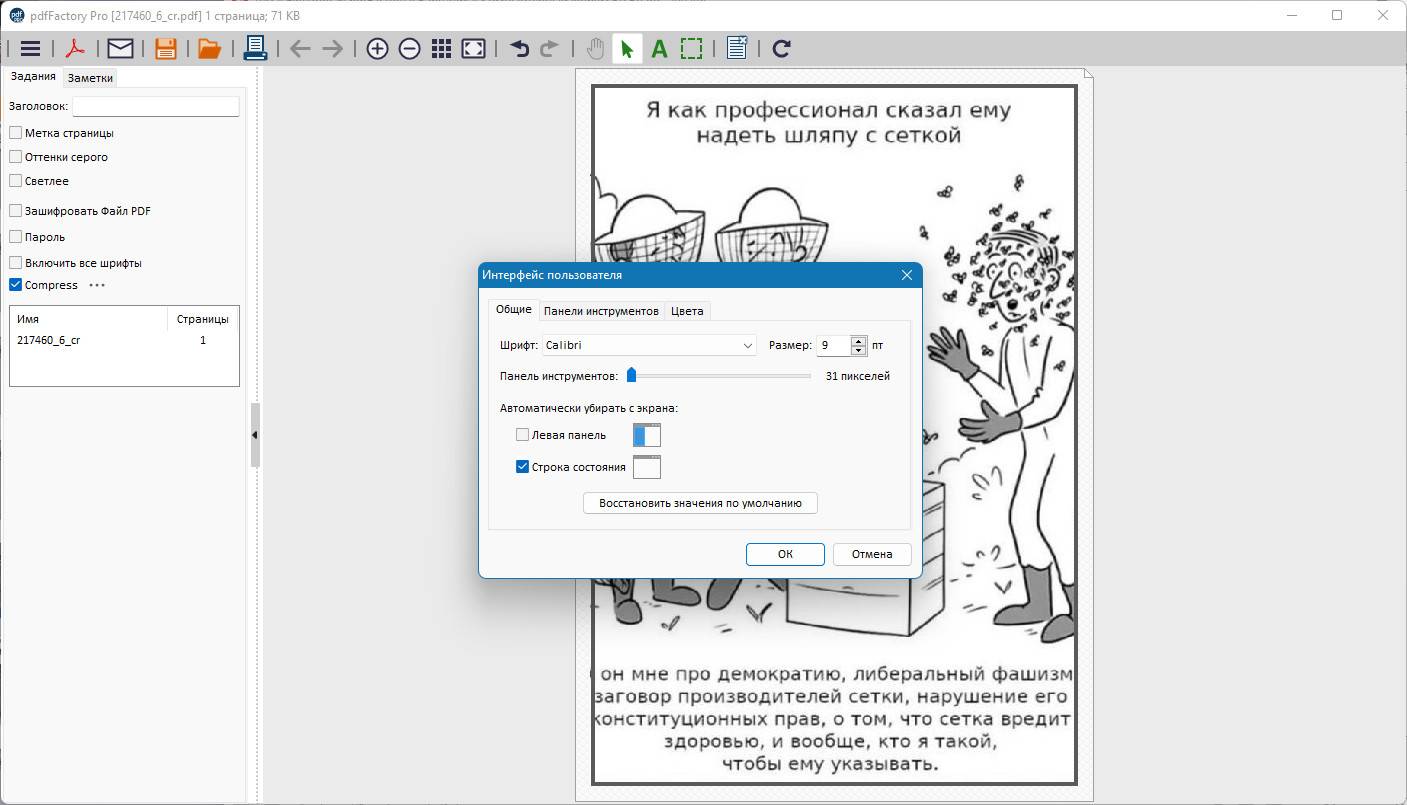The height and width of the screenshot is (805, 1407).
Task: Open the hamburger menu icon
Action: point(30,49)
